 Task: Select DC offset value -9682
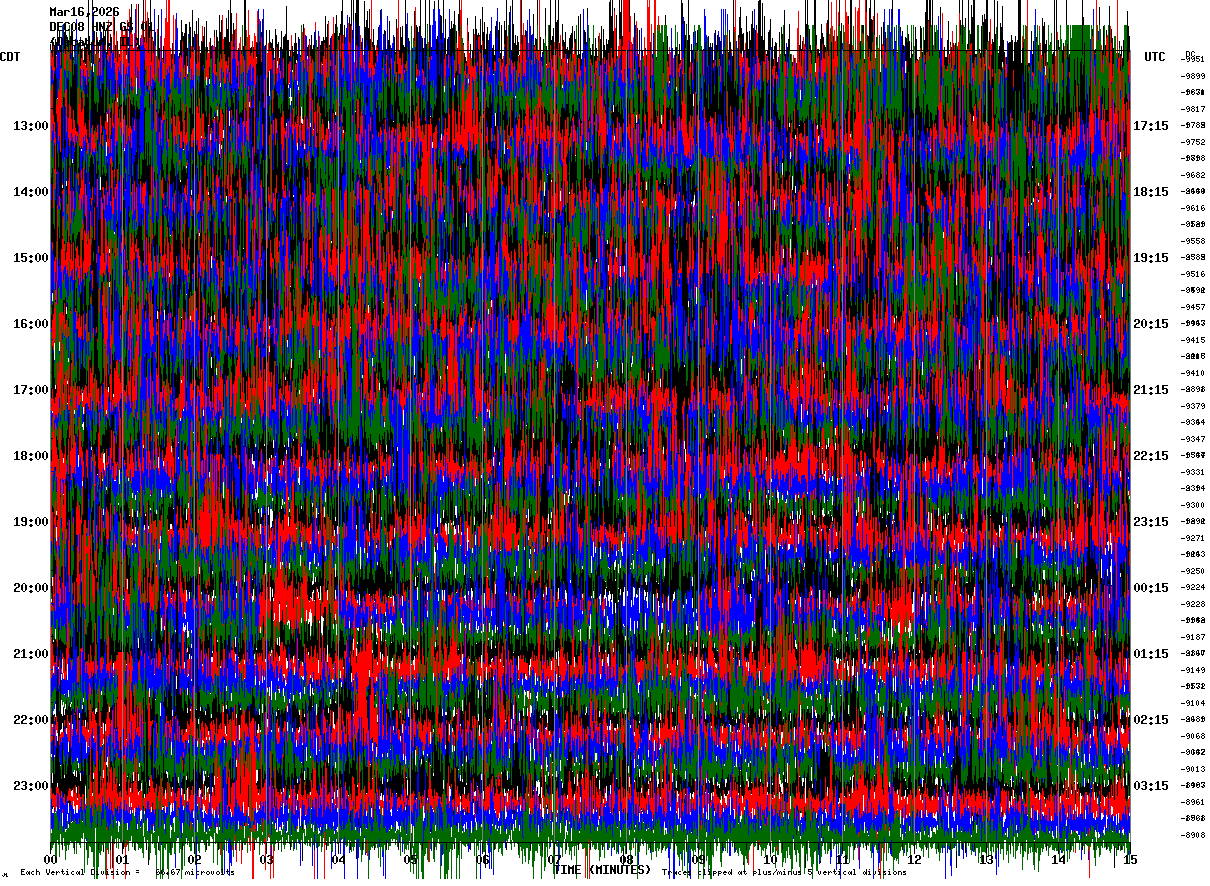pos(1195,175)
